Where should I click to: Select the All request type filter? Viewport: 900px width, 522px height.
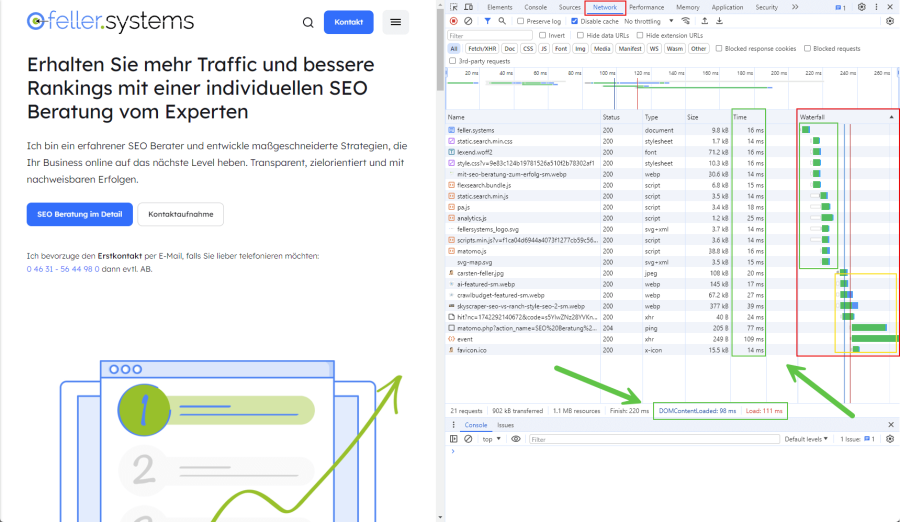(x=454, y=49)
